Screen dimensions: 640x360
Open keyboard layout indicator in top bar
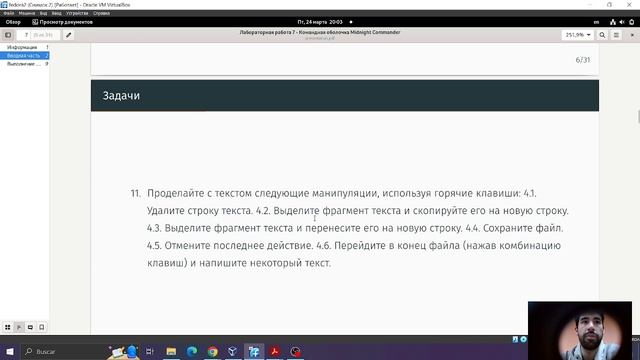[596, 22]
